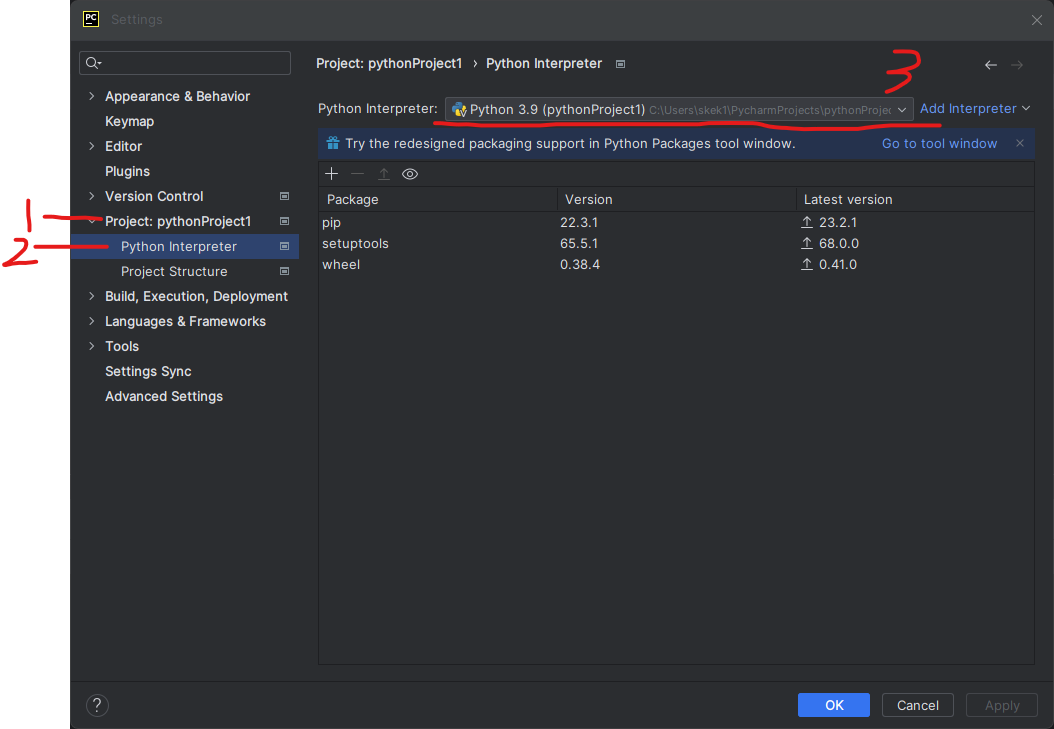1054x729 pixels.
Task: Select Python Interpreter in settings tree
Action: pyautogui.click(x=185, y=247)
